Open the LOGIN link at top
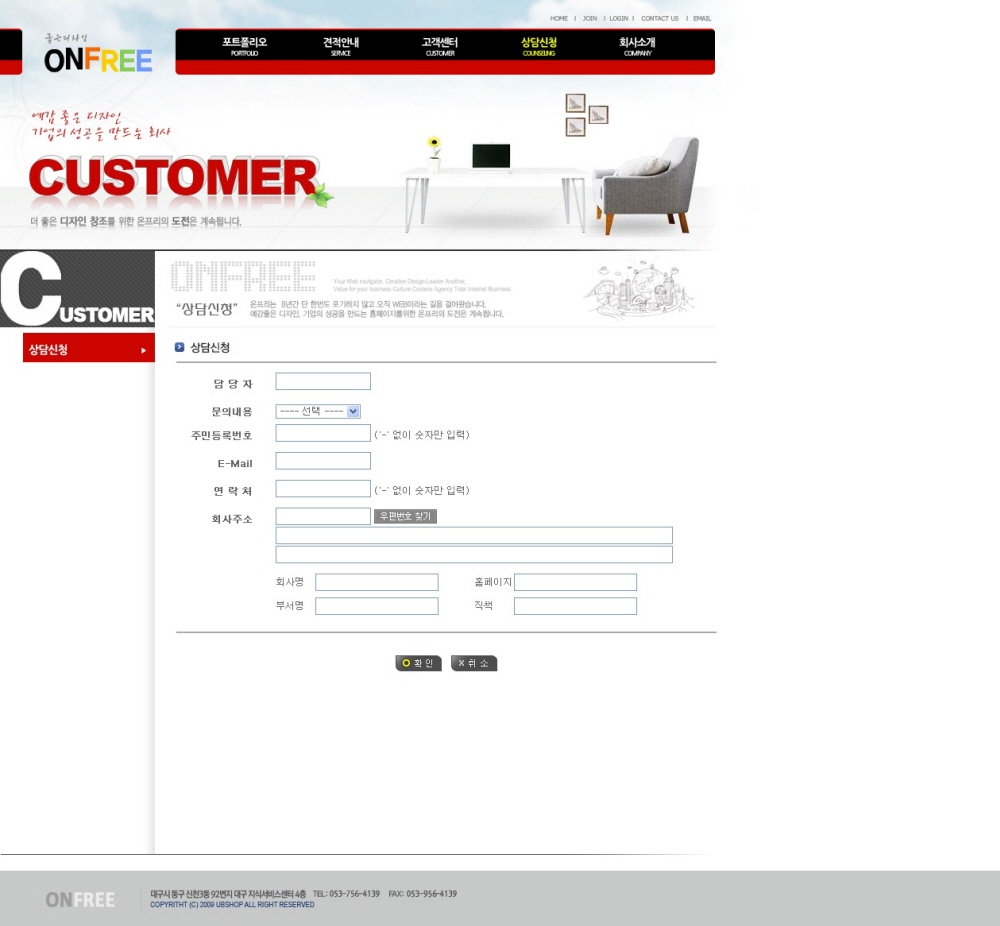Image resolution: width=1000 pixels, height=926 pixels. (x=619, y=18)
